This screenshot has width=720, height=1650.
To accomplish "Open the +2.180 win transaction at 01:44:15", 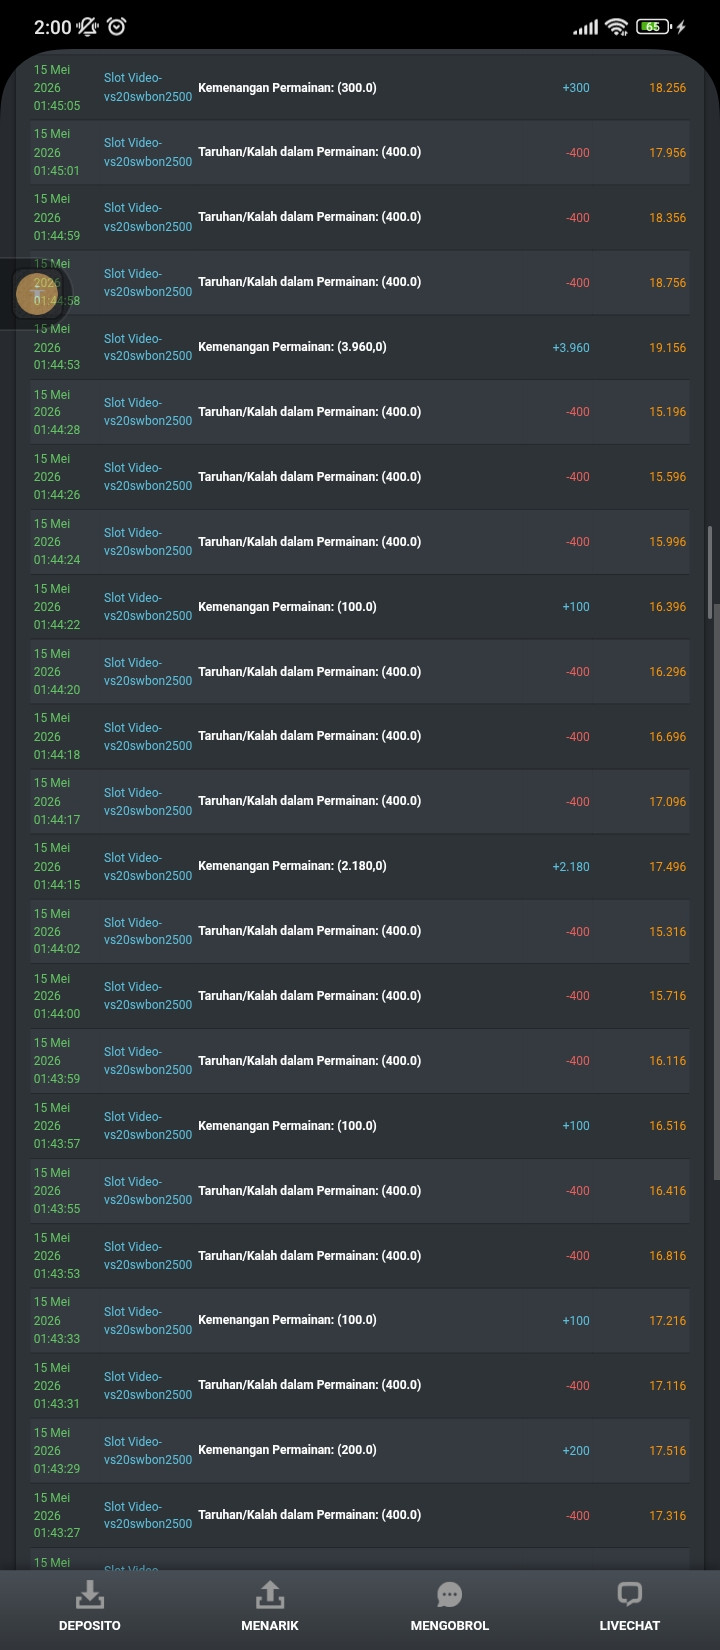I will coord(360,866).
